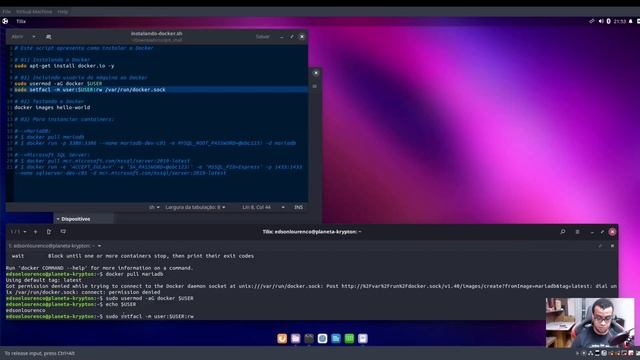
Task: Open the Largura da tabulação dropdown
Action: (x=195, y=207)
